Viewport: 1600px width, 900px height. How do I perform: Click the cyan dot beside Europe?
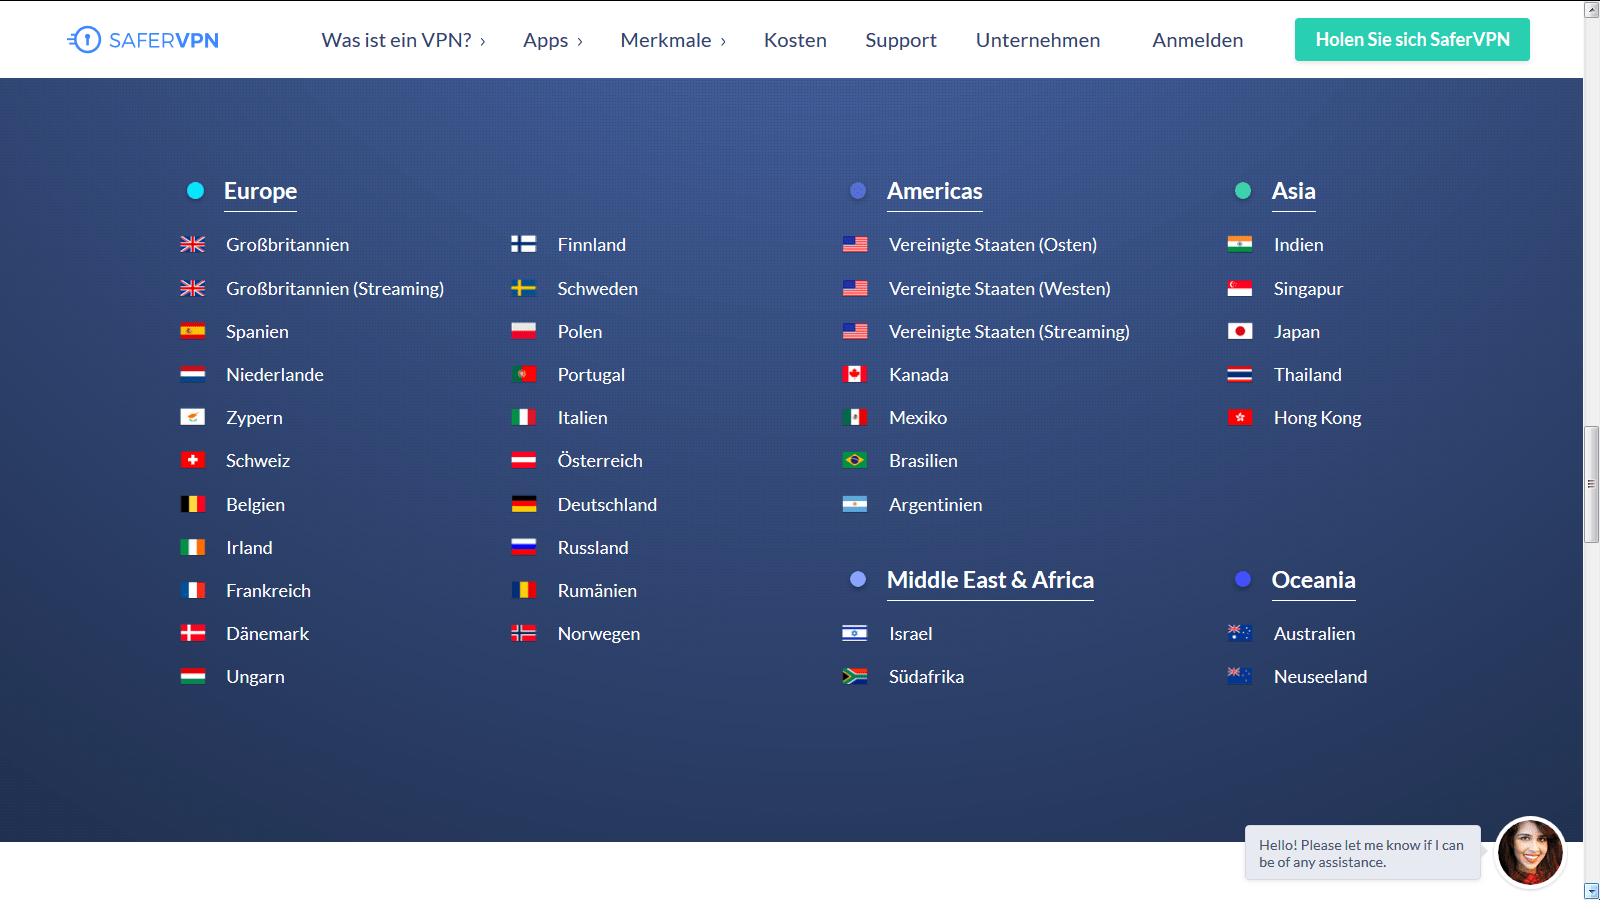[x=196, y=190]
